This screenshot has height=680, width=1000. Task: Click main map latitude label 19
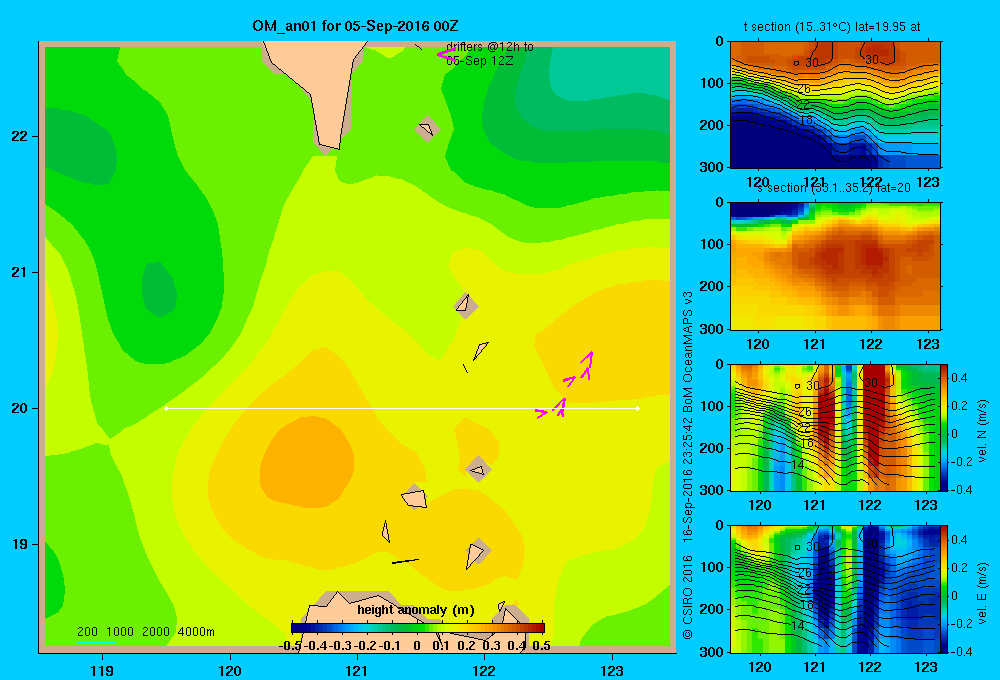tap(20, 544)
